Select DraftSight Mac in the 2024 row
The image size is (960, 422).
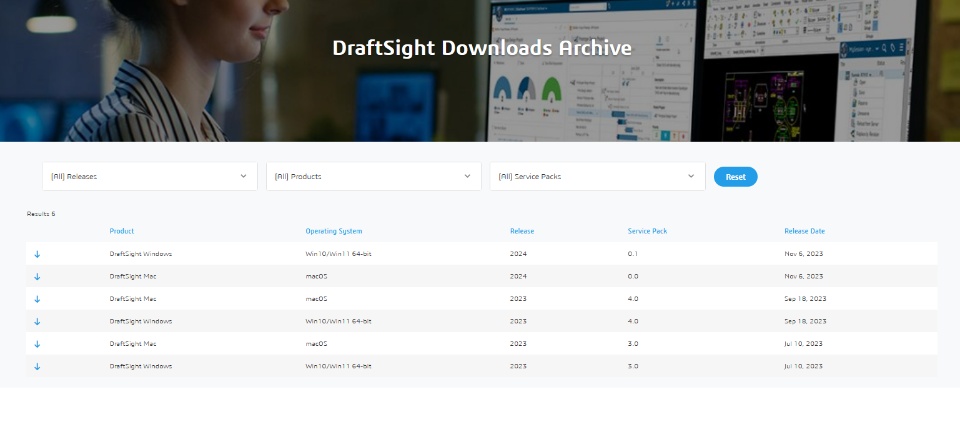[133, 276]
